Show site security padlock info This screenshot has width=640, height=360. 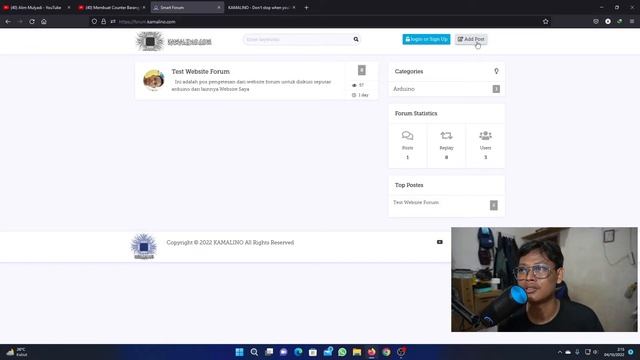[x=104, y=21]
